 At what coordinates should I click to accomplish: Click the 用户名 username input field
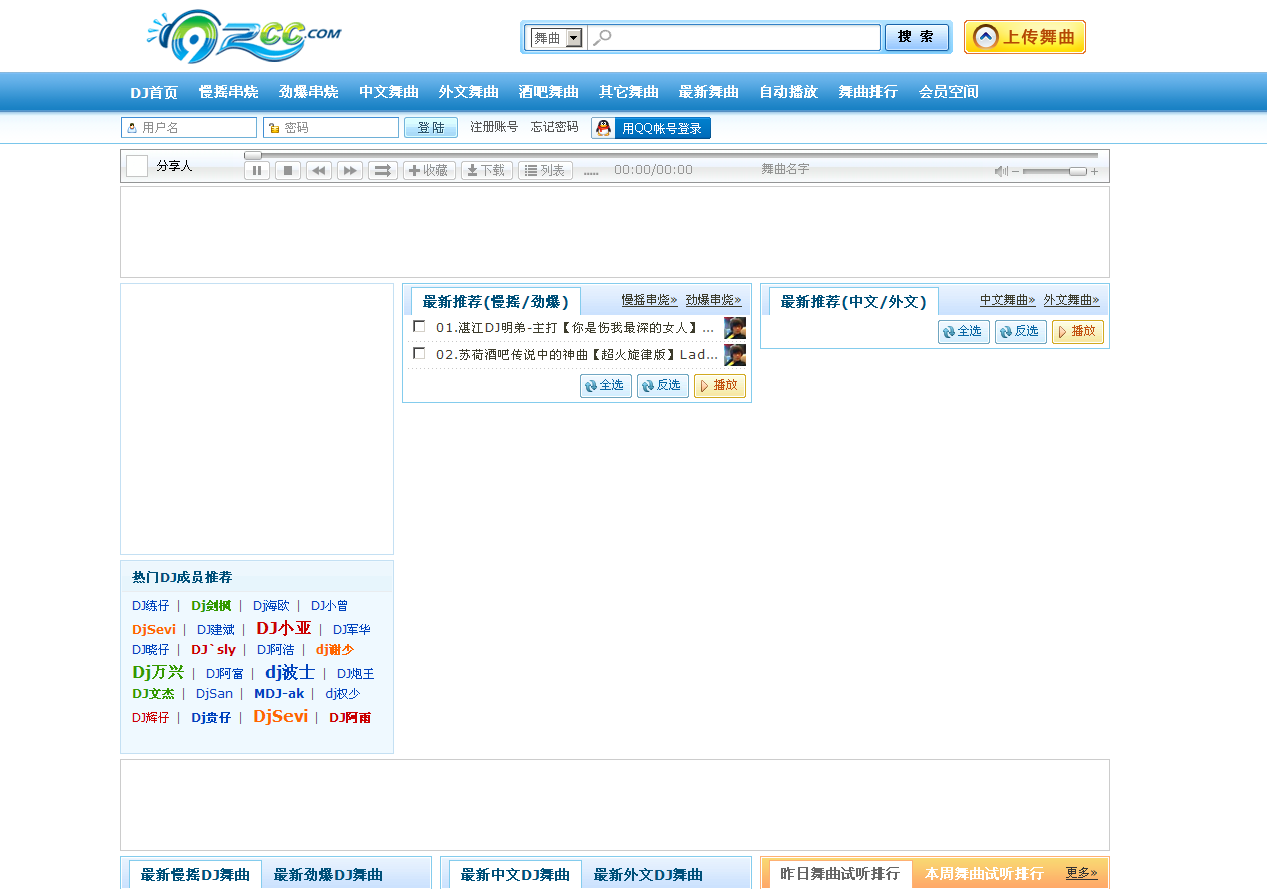pos(197,128)
